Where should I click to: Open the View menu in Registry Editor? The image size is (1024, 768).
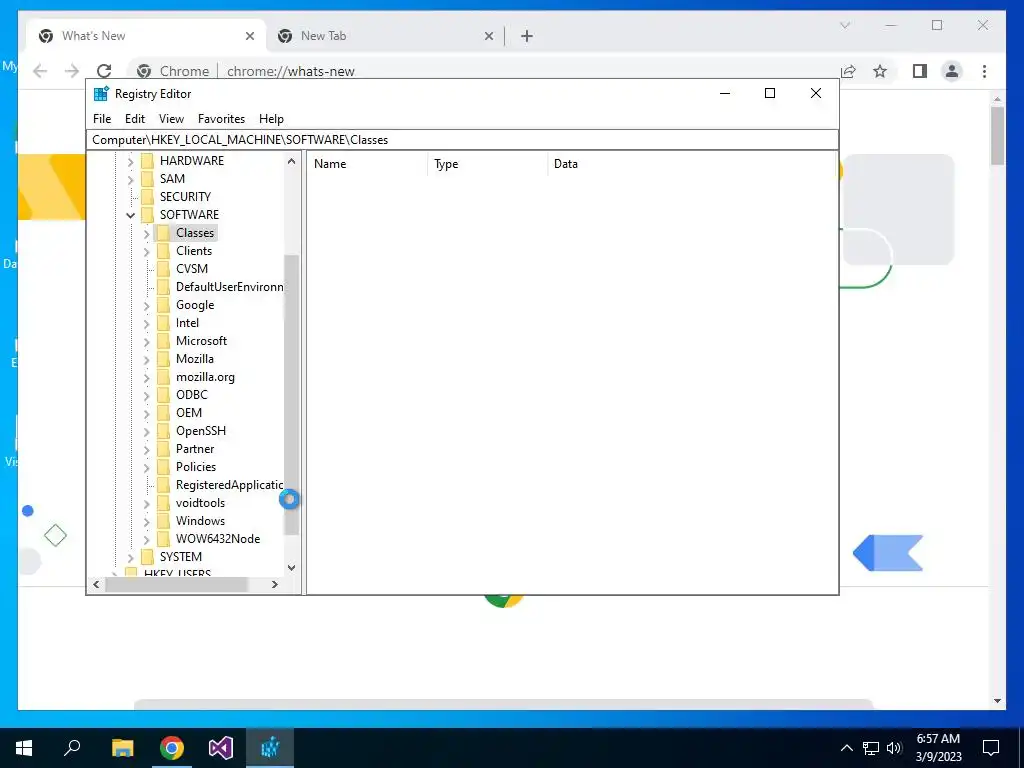[171, 119]
